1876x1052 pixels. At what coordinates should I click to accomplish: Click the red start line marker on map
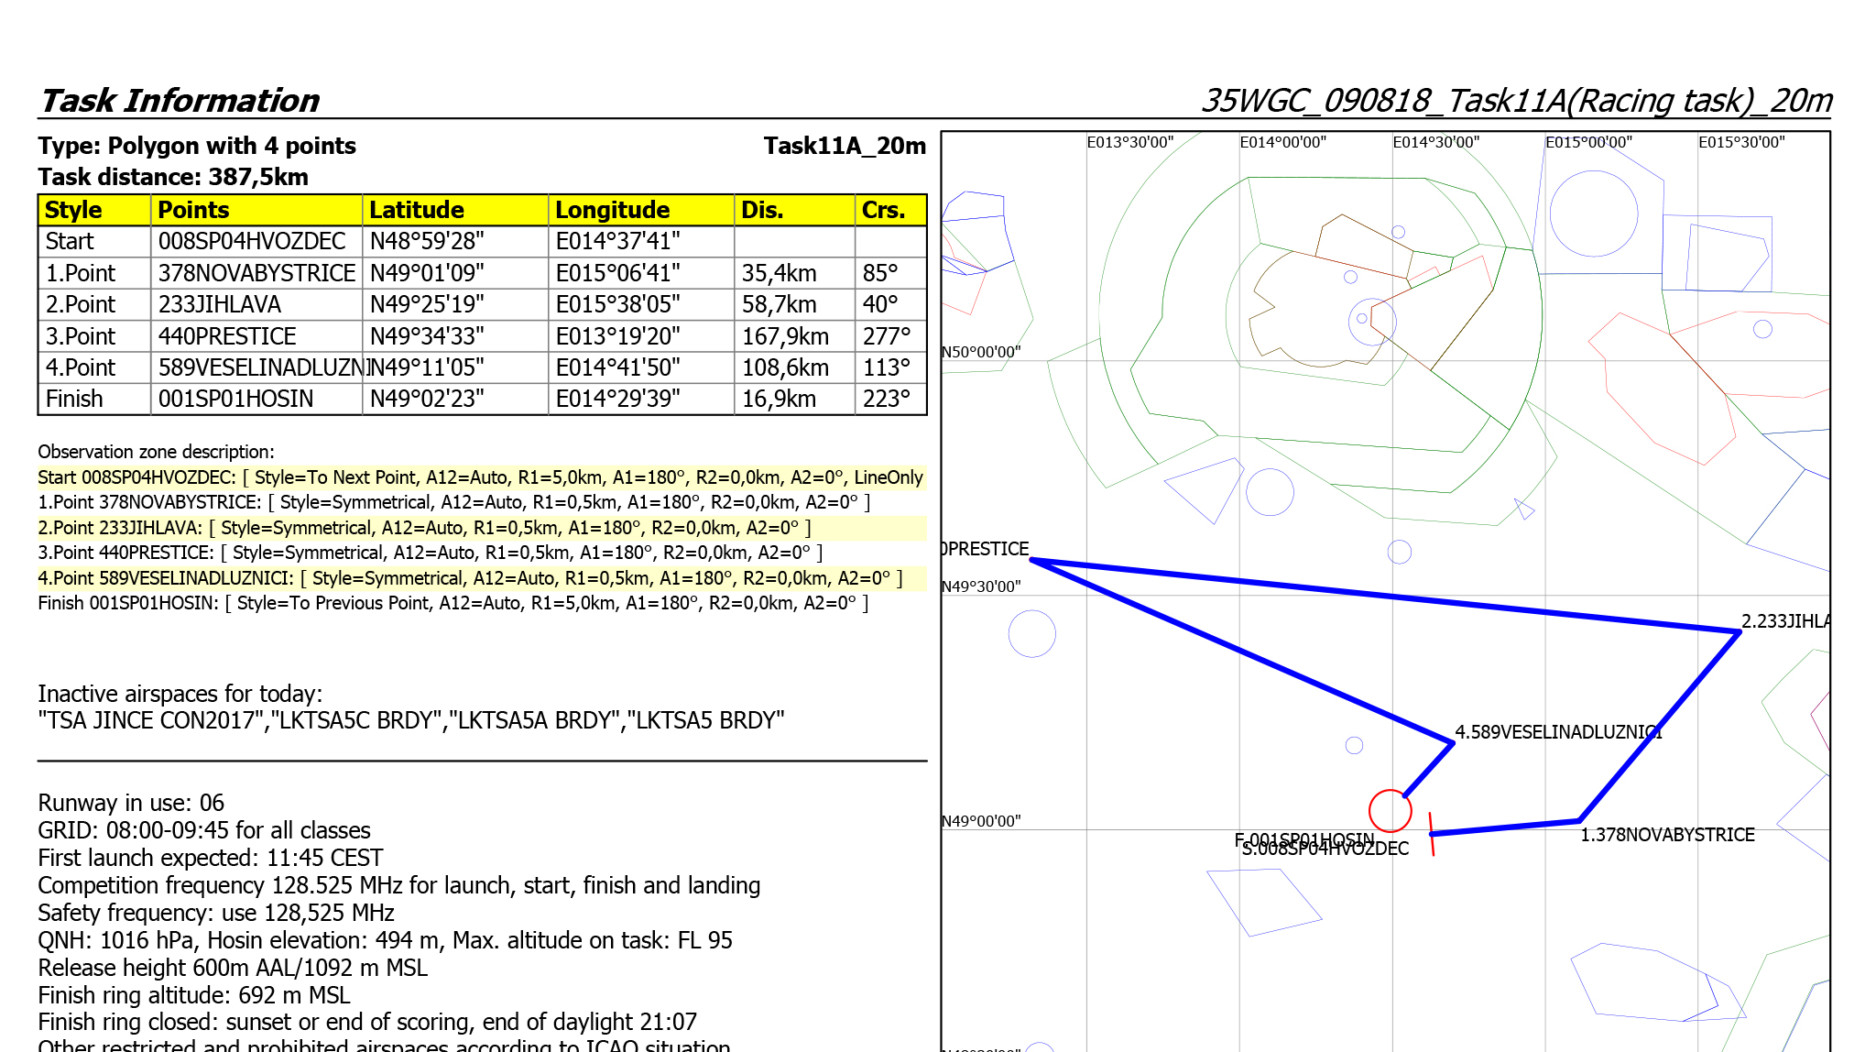(x=1431, y=834)
